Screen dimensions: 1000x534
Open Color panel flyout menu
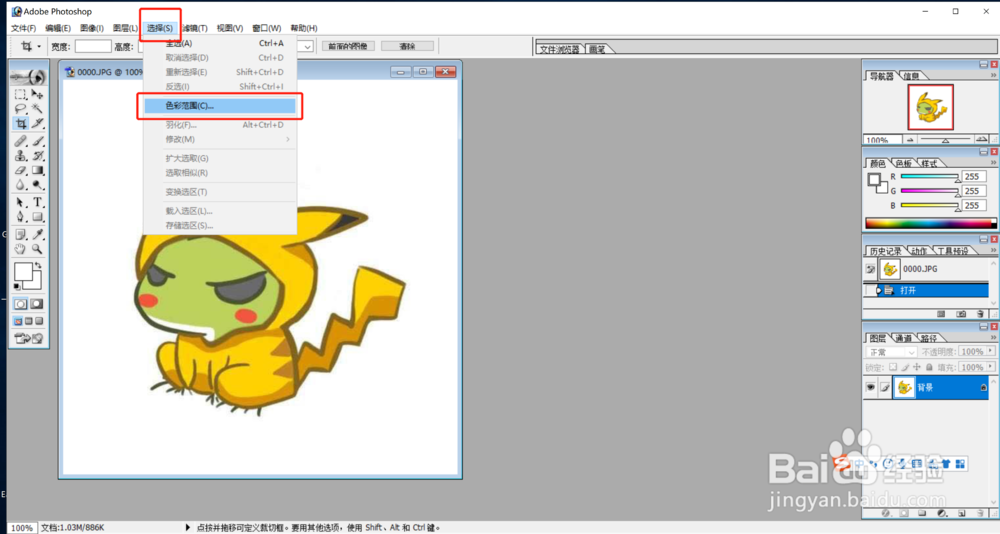[x=993, y=163]
